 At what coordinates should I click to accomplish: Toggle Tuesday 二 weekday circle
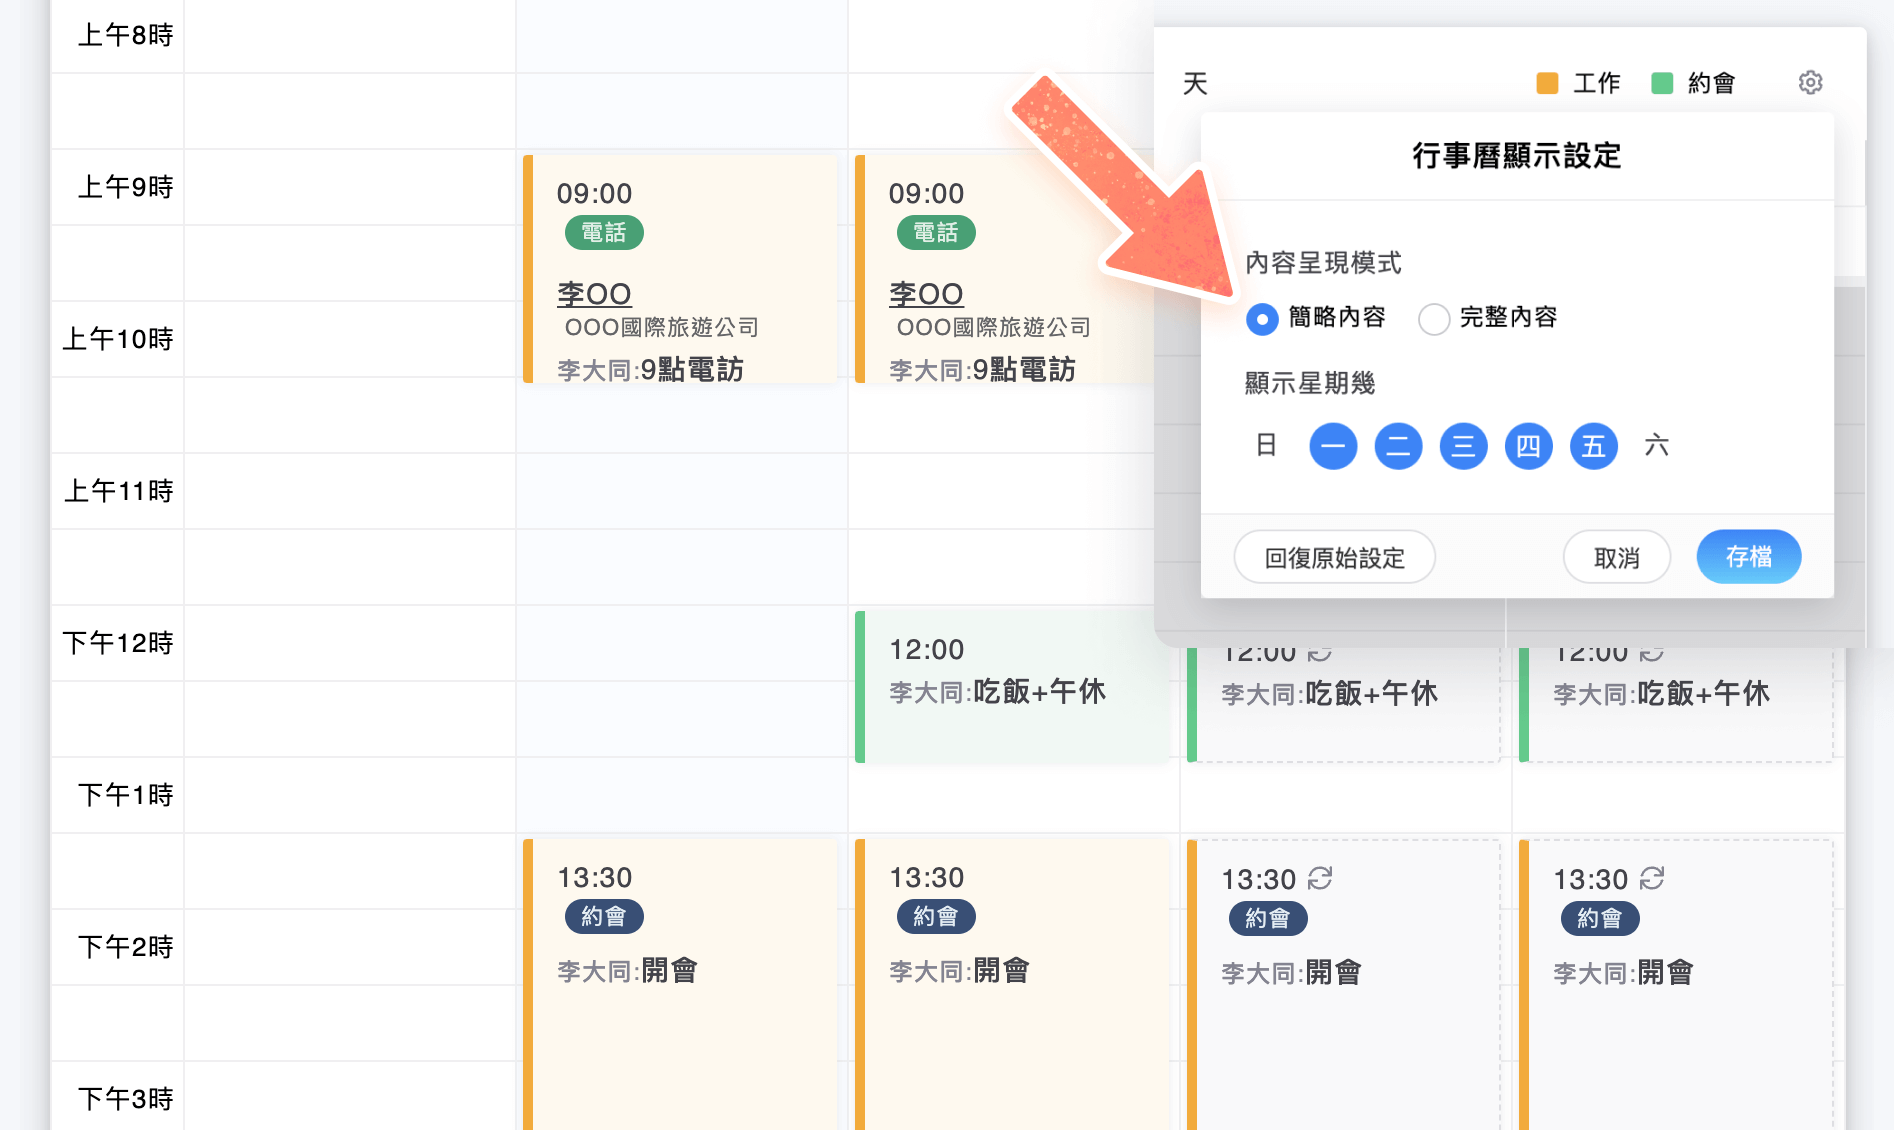click(x=1398, y=446)
